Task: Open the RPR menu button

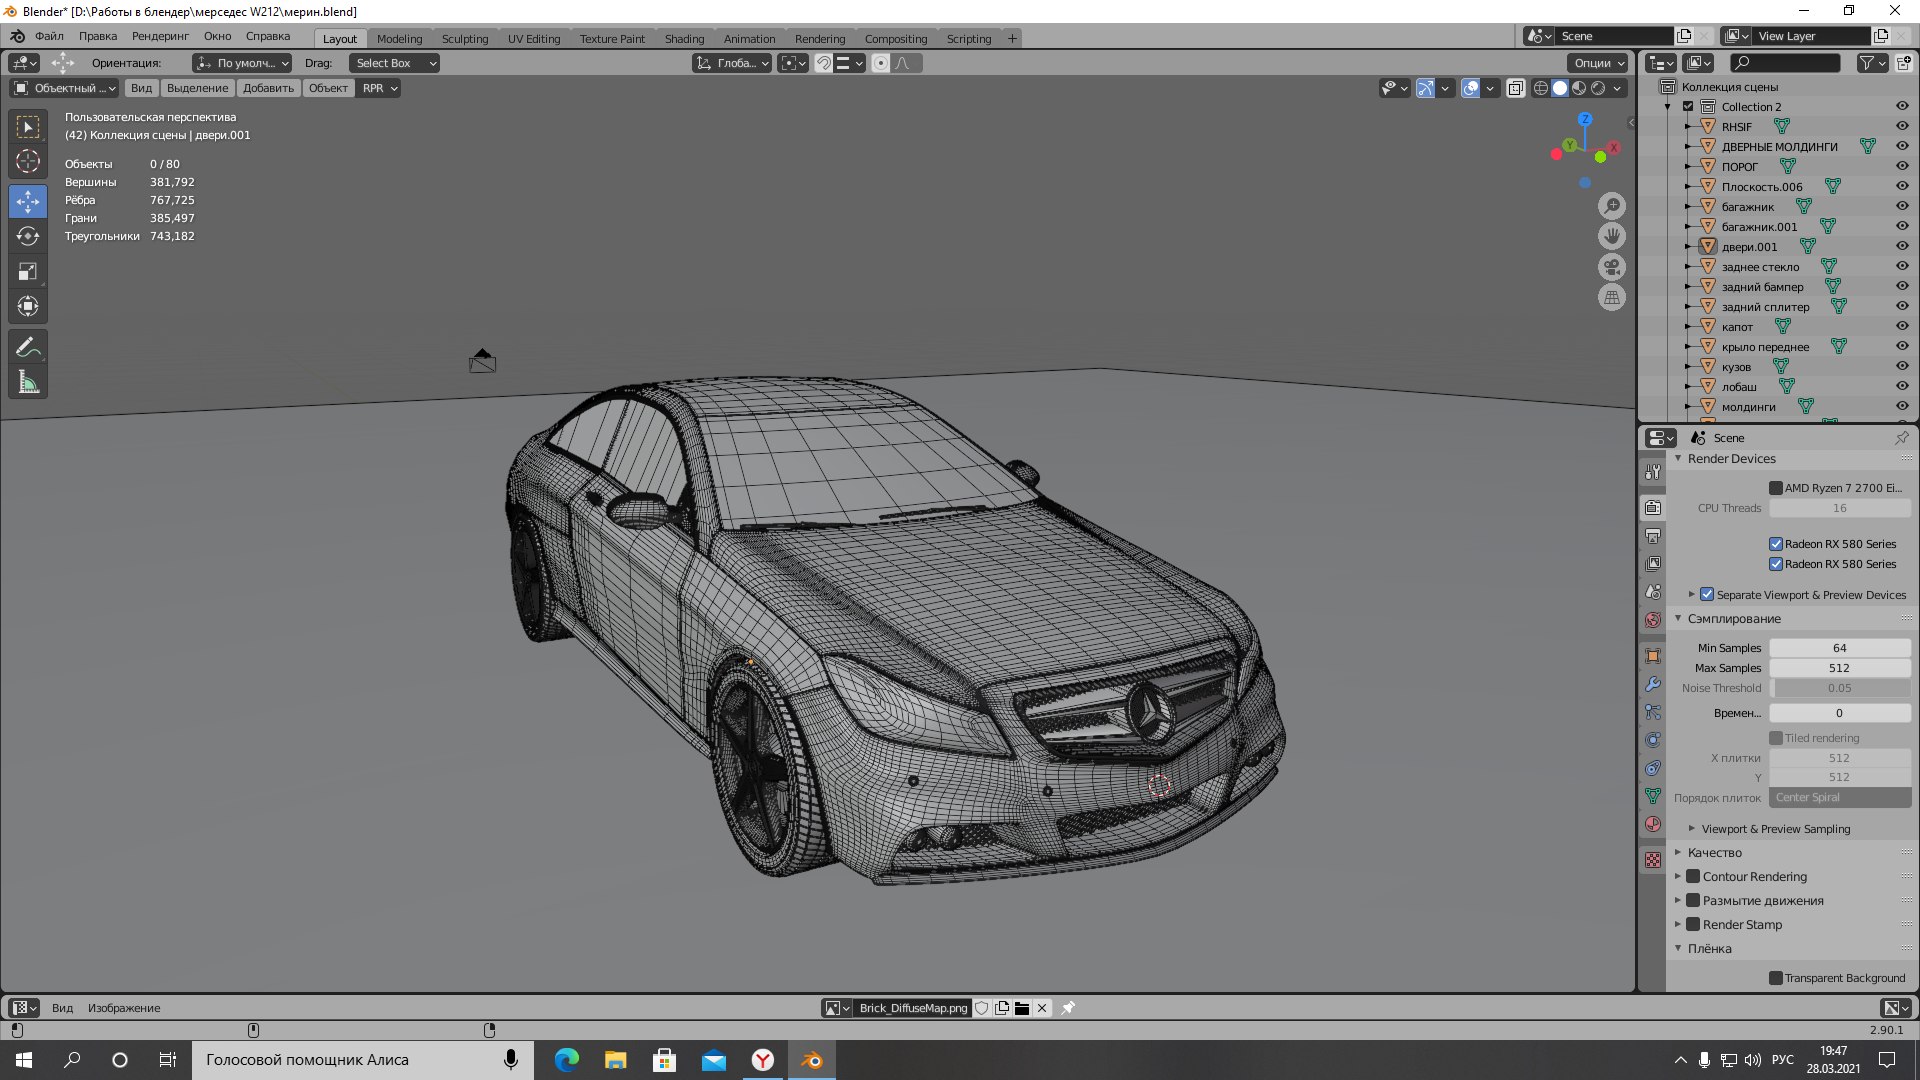Action: point(379,88)
